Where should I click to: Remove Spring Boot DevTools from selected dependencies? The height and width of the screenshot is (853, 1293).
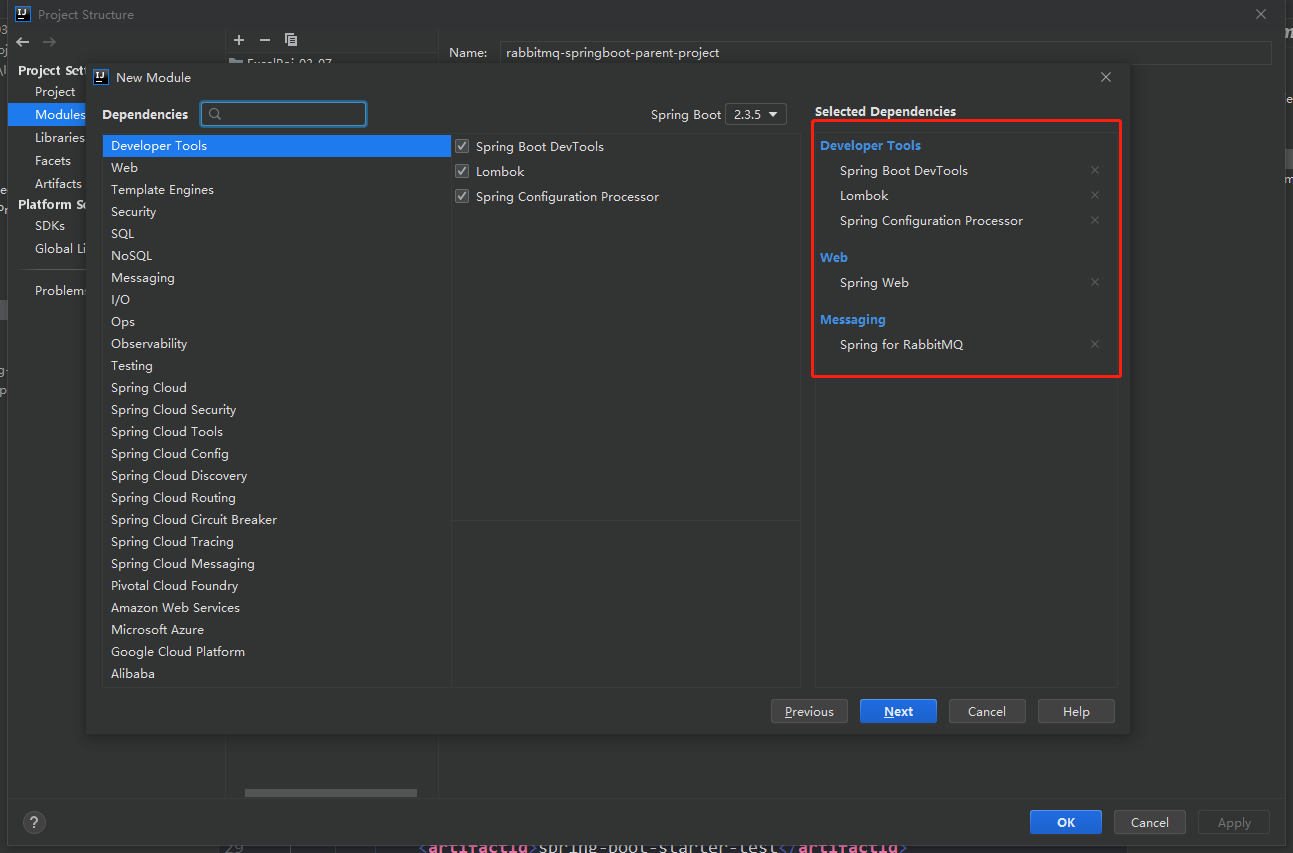click(x=1095, y=171)
